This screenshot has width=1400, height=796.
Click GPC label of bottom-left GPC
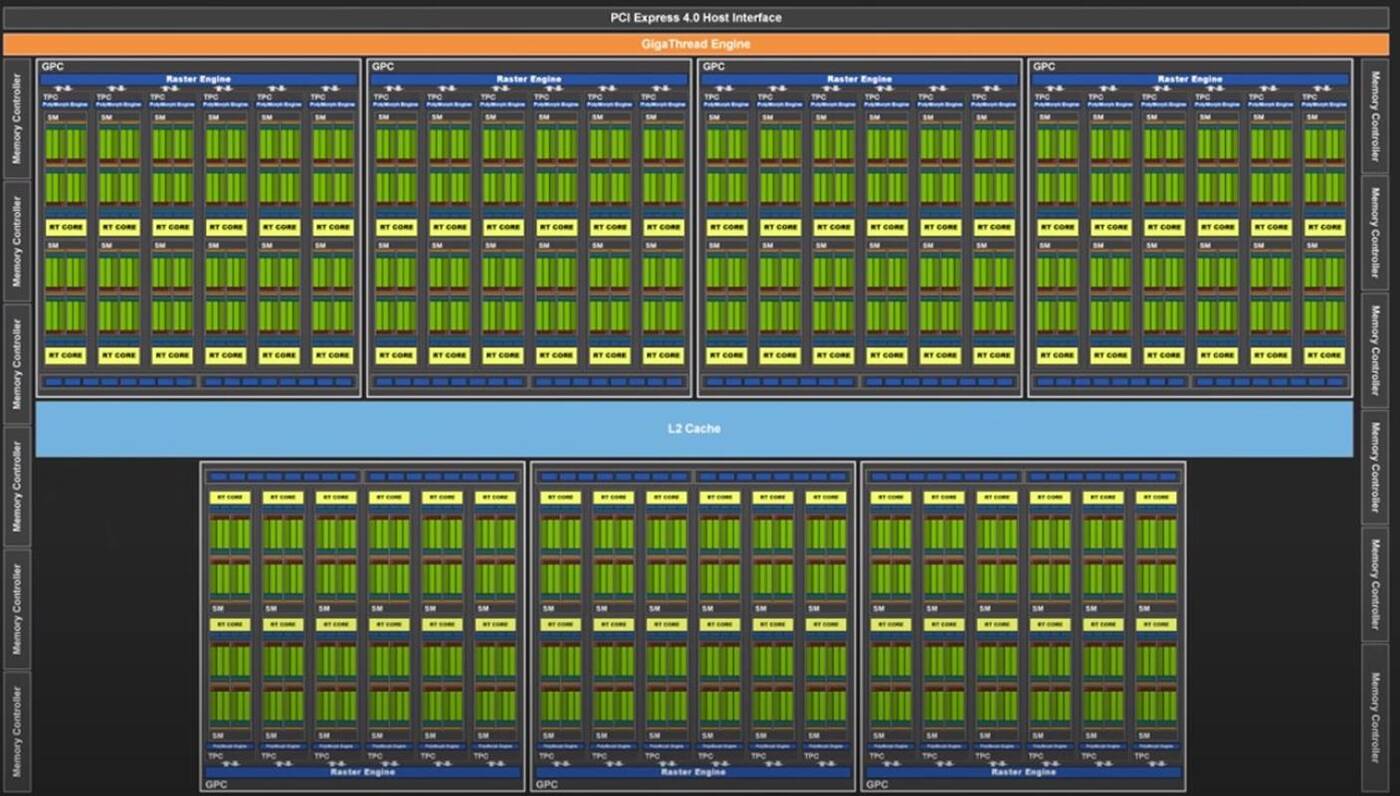[x=216, y=785]
